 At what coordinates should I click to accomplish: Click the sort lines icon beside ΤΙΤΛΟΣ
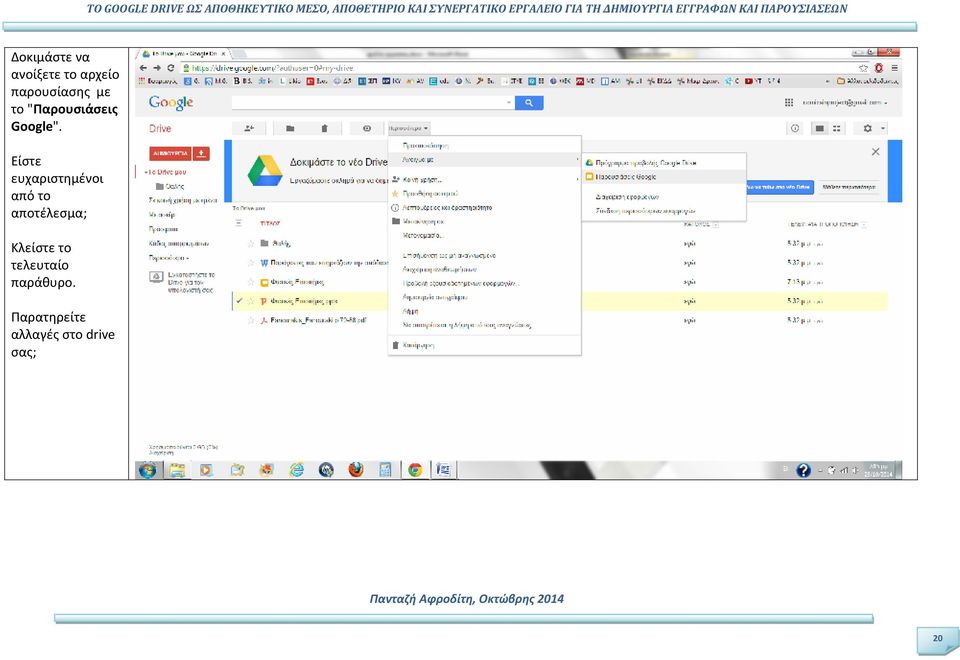click(x=238, y=223)
